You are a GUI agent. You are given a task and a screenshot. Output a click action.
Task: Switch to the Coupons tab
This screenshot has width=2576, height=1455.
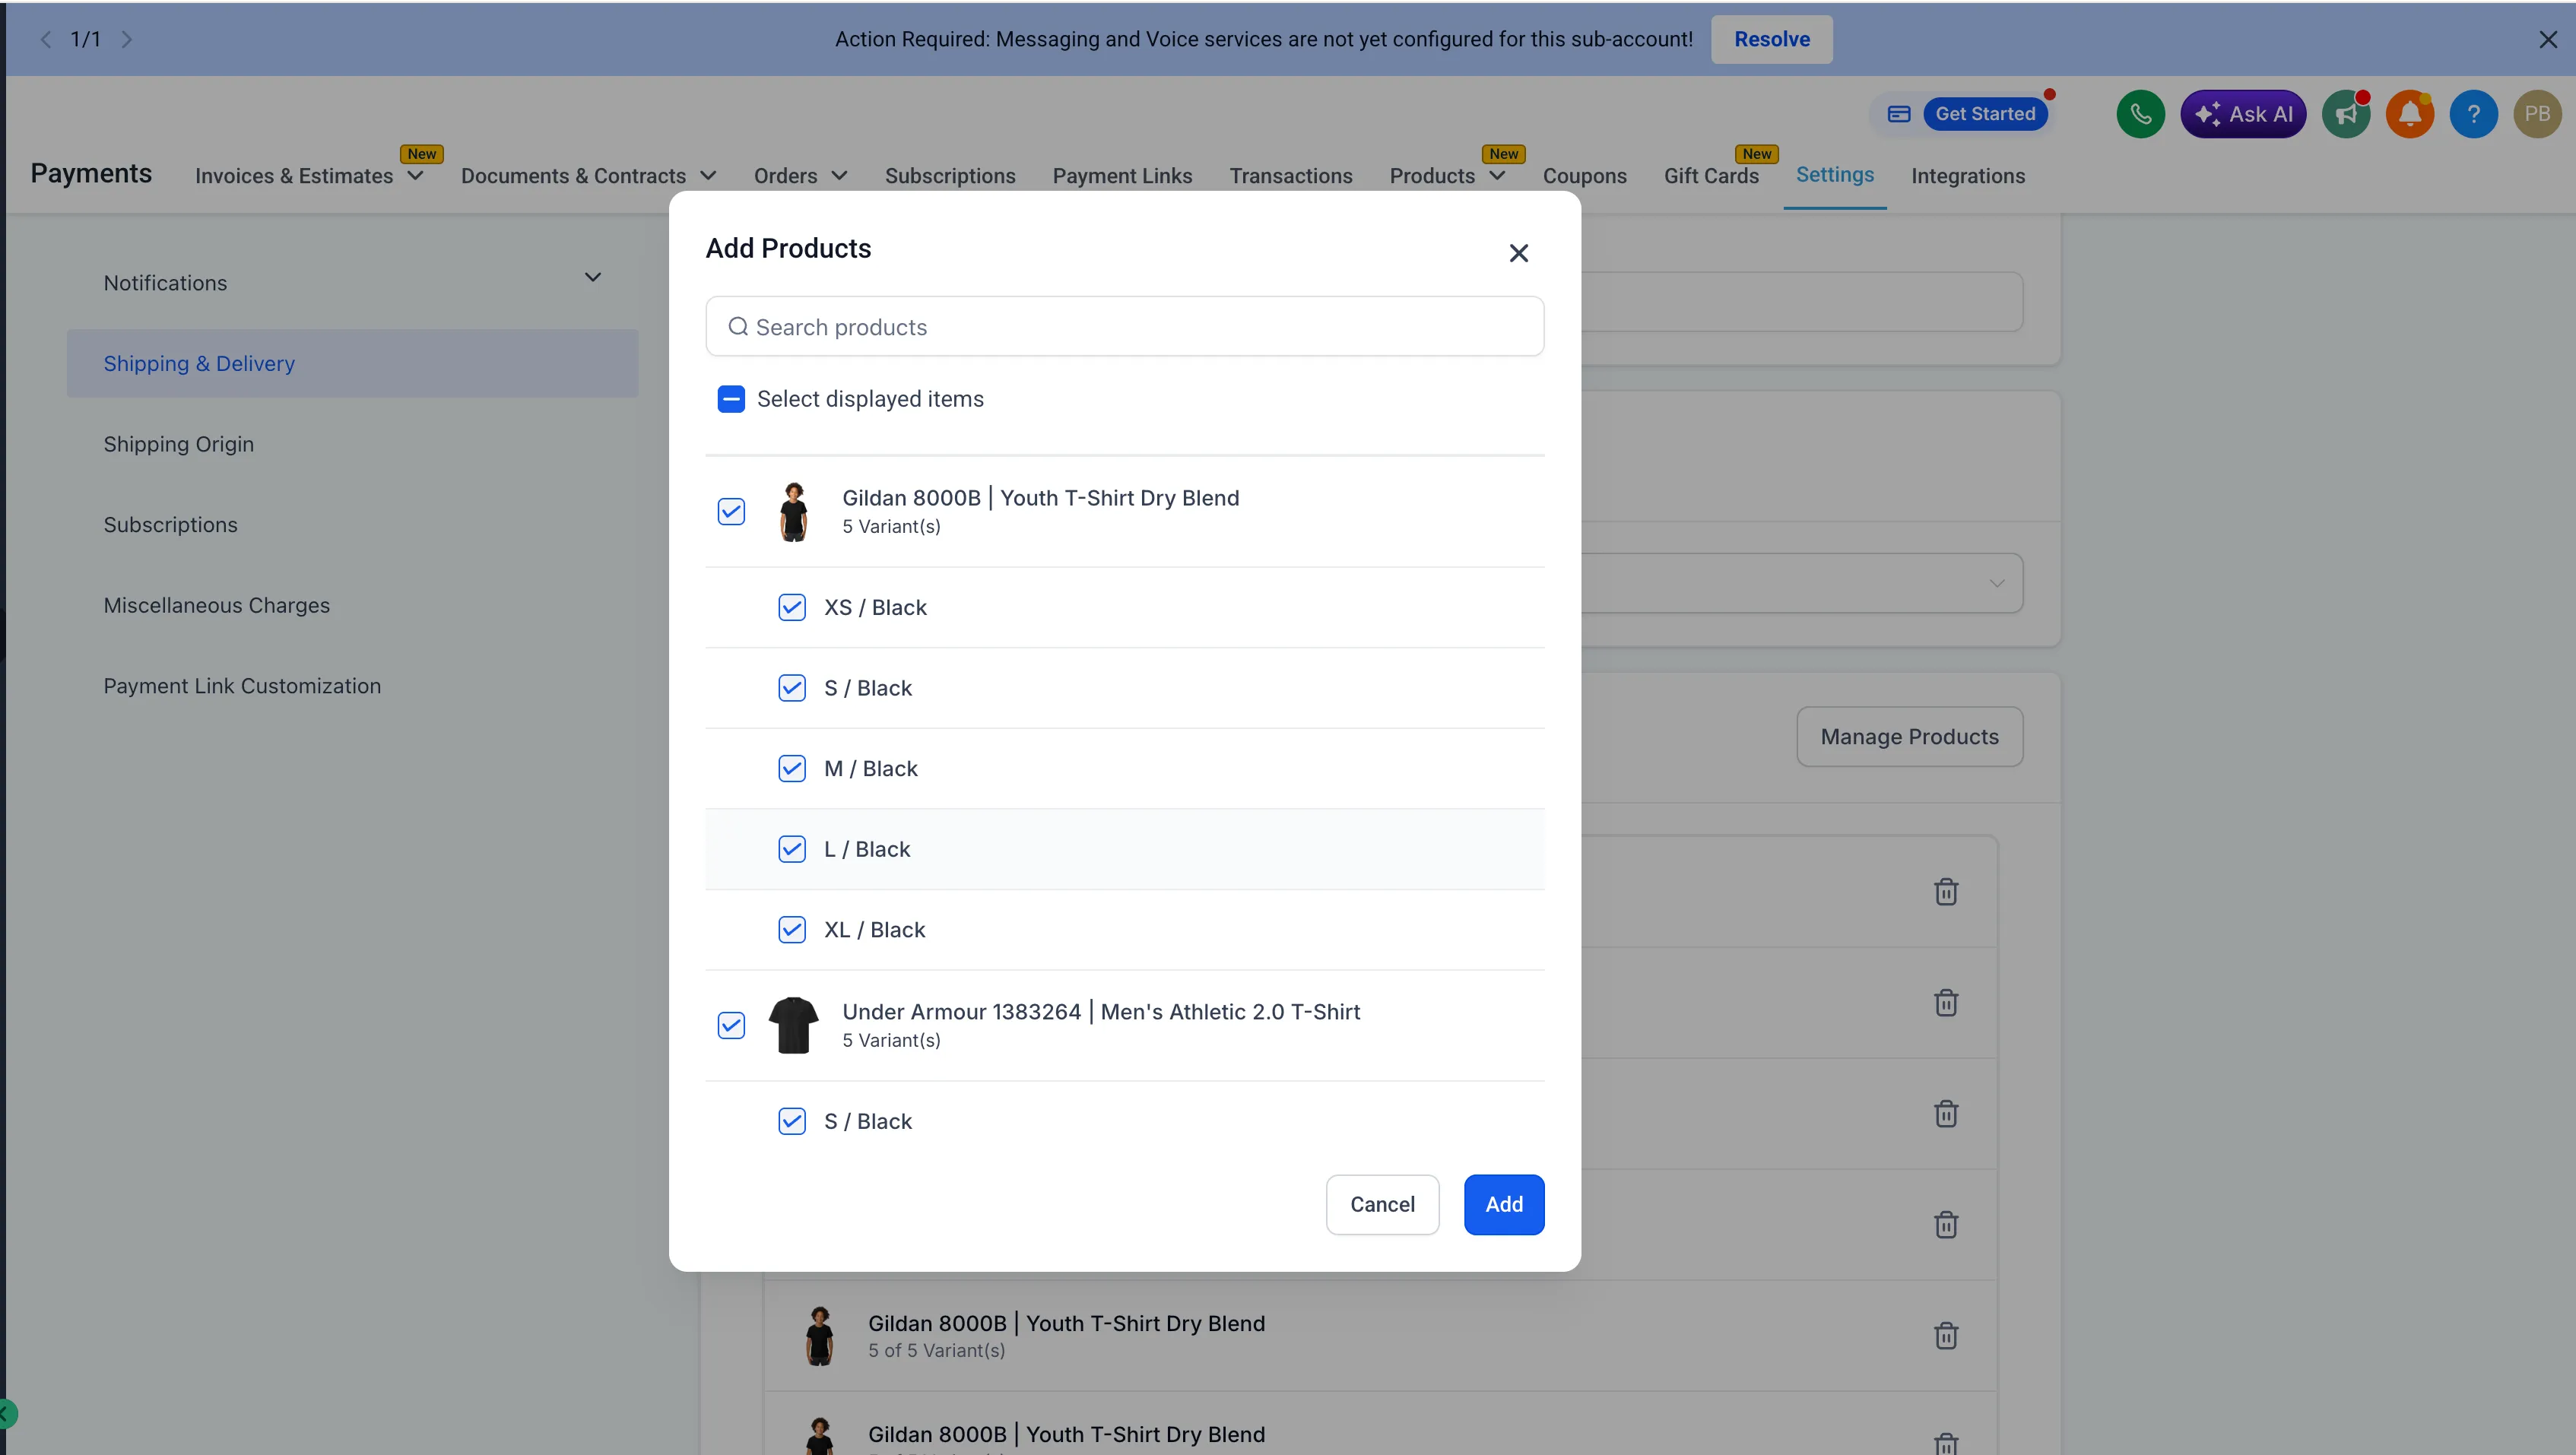point(1584,176)
